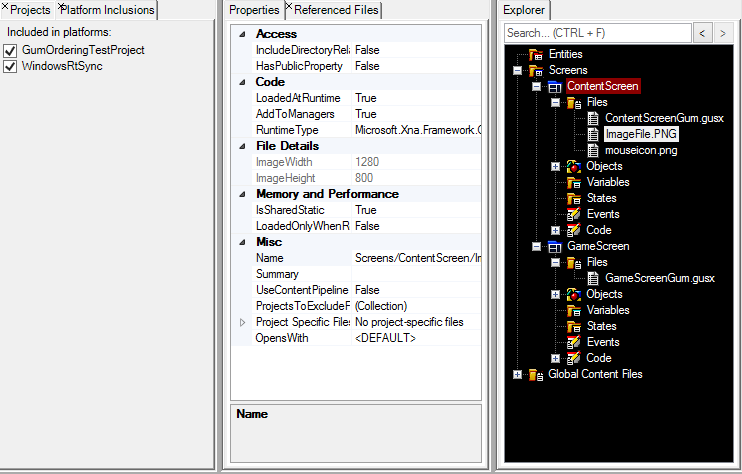
Task: Click the Objects icon under ContentScreen
Action: pos(574,166)
